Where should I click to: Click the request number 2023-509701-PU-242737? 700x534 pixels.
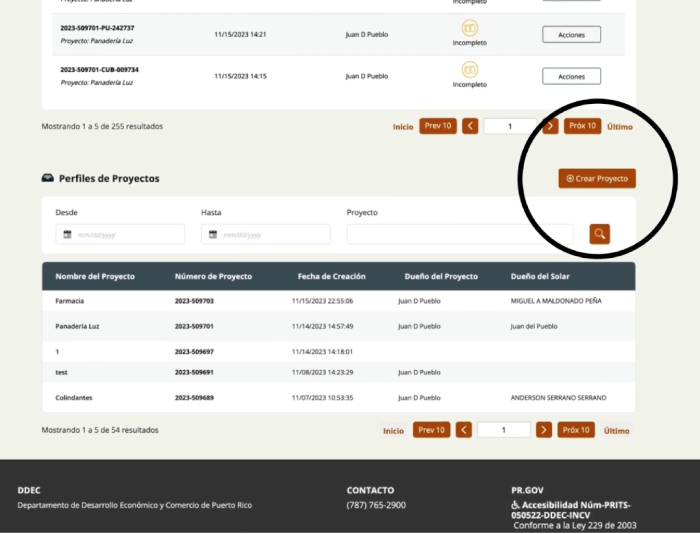pyautogui.click(x=97, y=28)
